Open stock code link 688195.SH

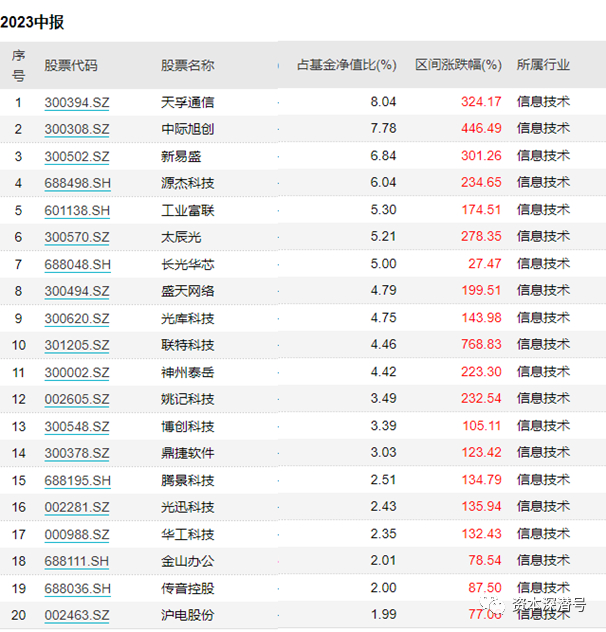[77, 480]
